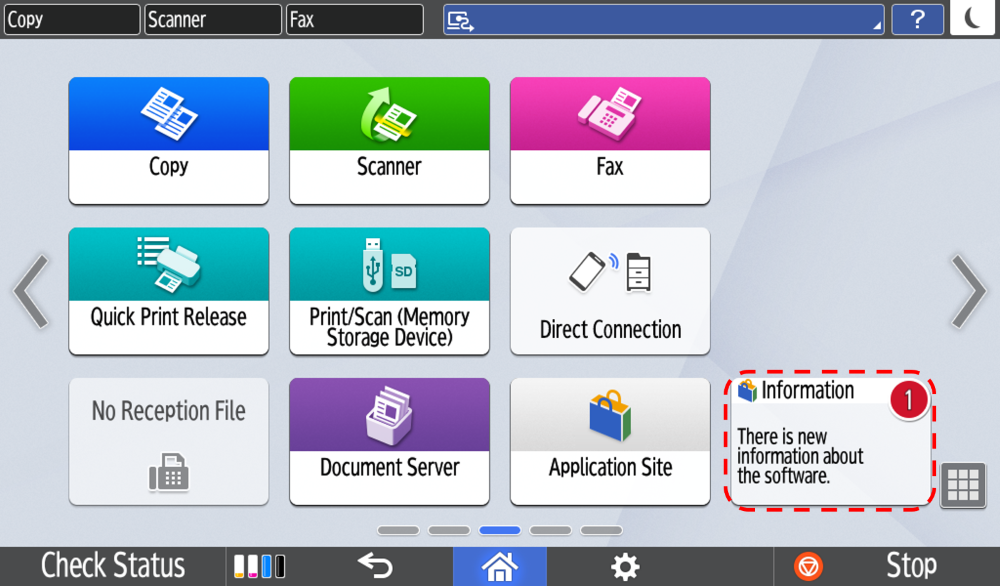Open the Fax application tile
1000x586 pixels.
[x=610, y=140]
